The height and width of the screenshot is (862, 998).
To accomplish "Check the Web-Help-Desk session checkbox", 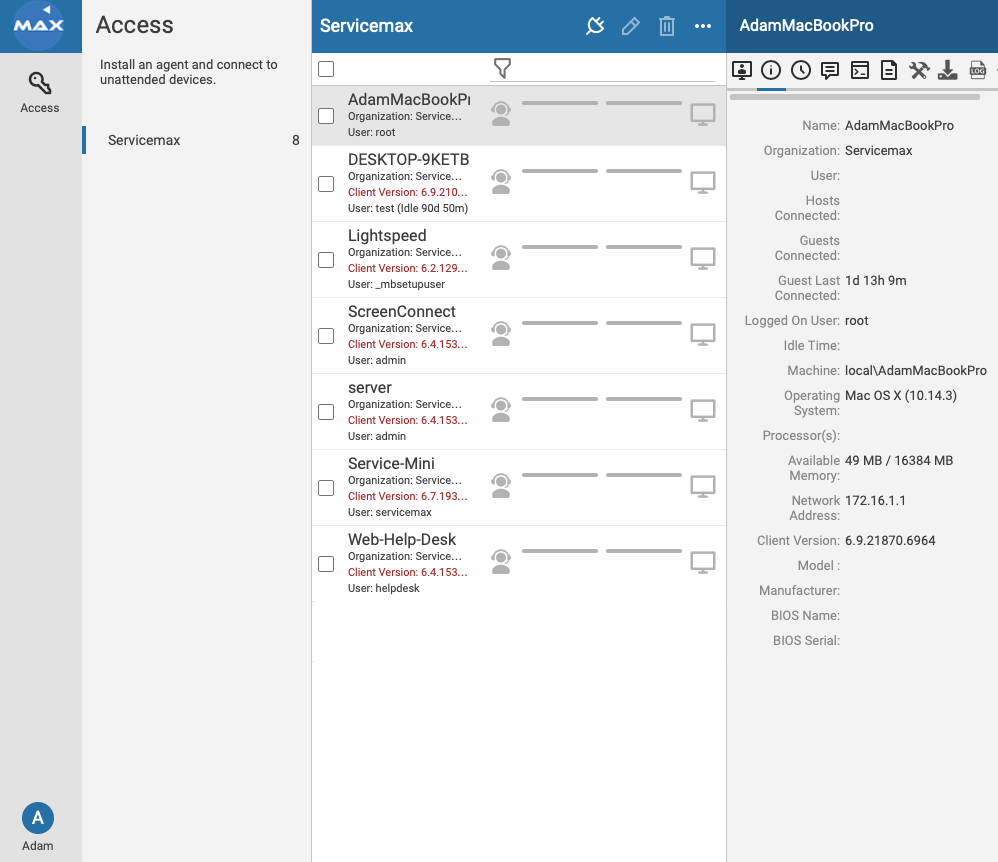I will coord(326,564).
